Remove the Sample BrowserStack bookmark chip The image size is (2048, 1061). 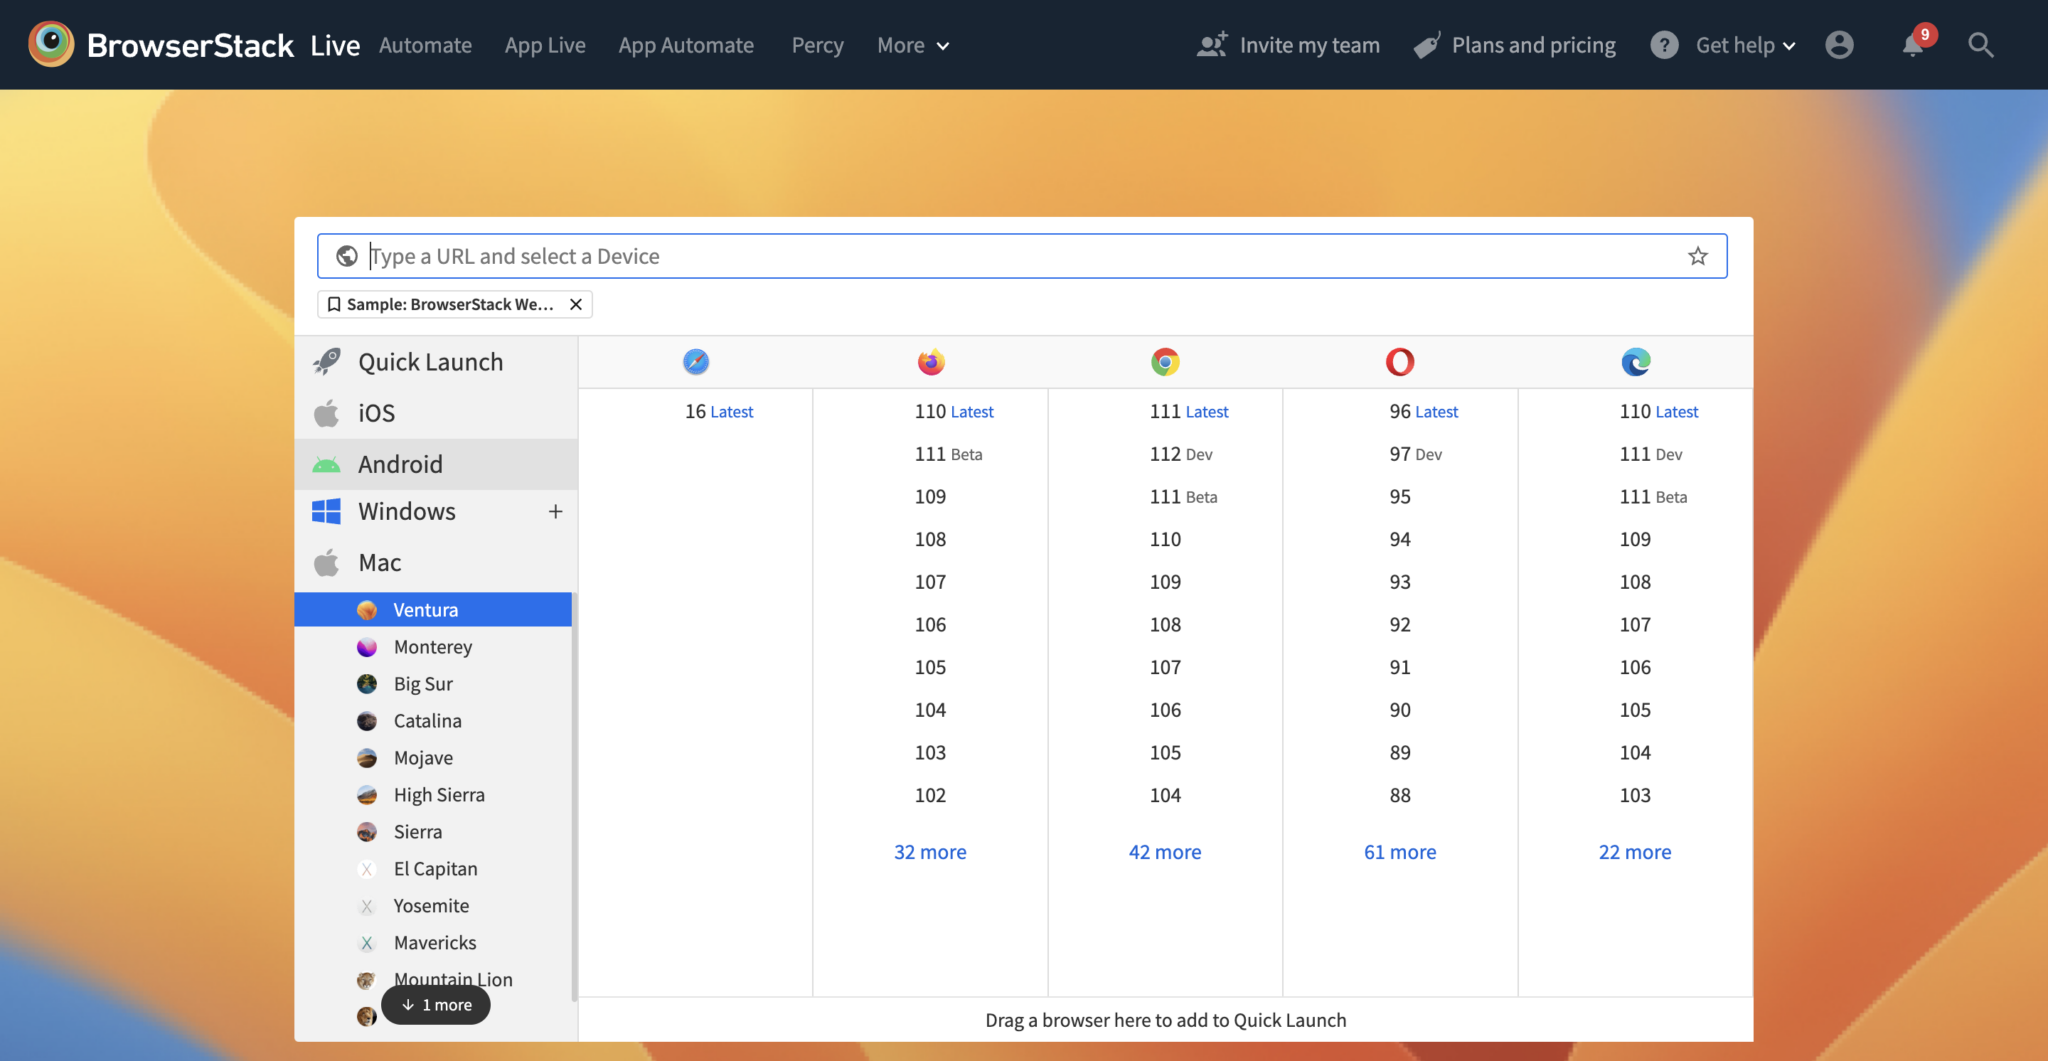(576, 304)
